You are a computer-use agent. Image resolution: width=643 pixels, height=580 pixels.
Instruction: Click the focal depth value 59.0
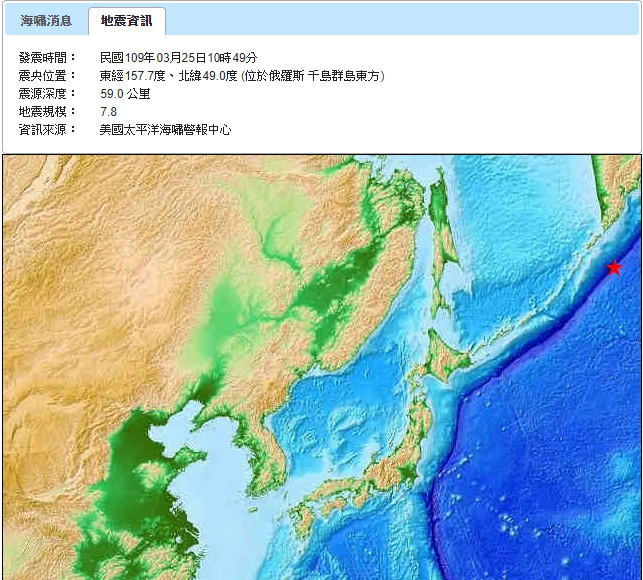pyautogui.click(x=111, y=94)
